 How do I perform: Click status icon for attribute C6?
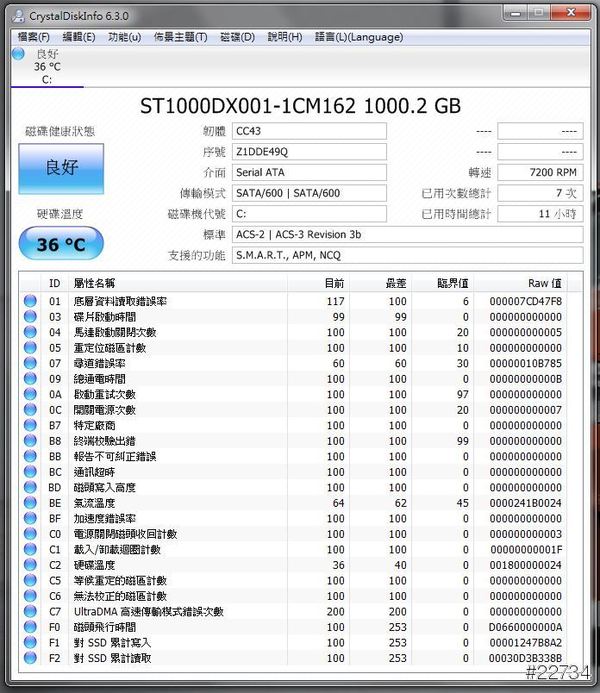tap(30, 596)
